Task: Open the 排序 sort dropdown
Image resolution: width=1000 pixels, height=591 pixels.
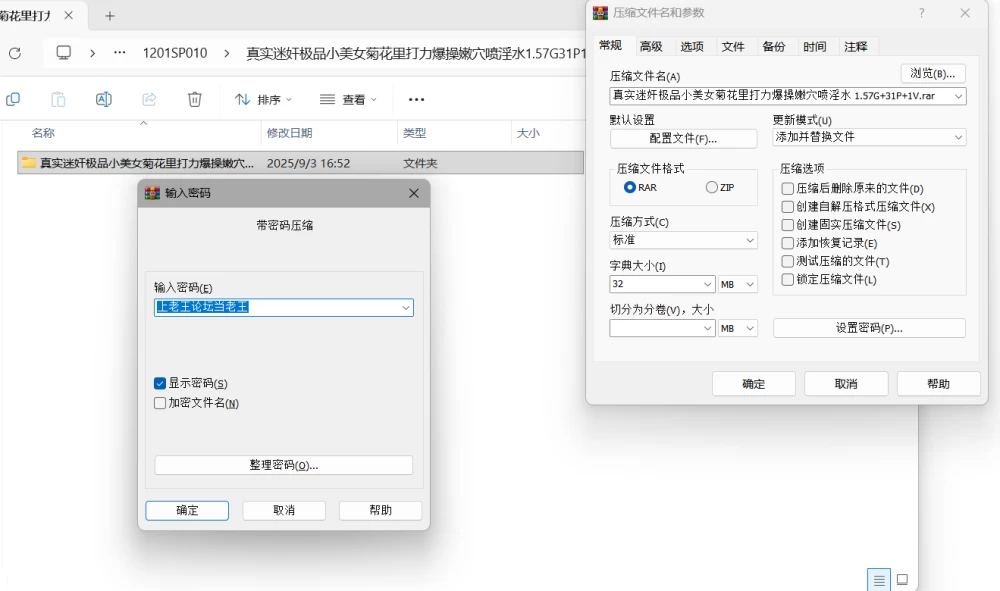Action: (263, 99)
